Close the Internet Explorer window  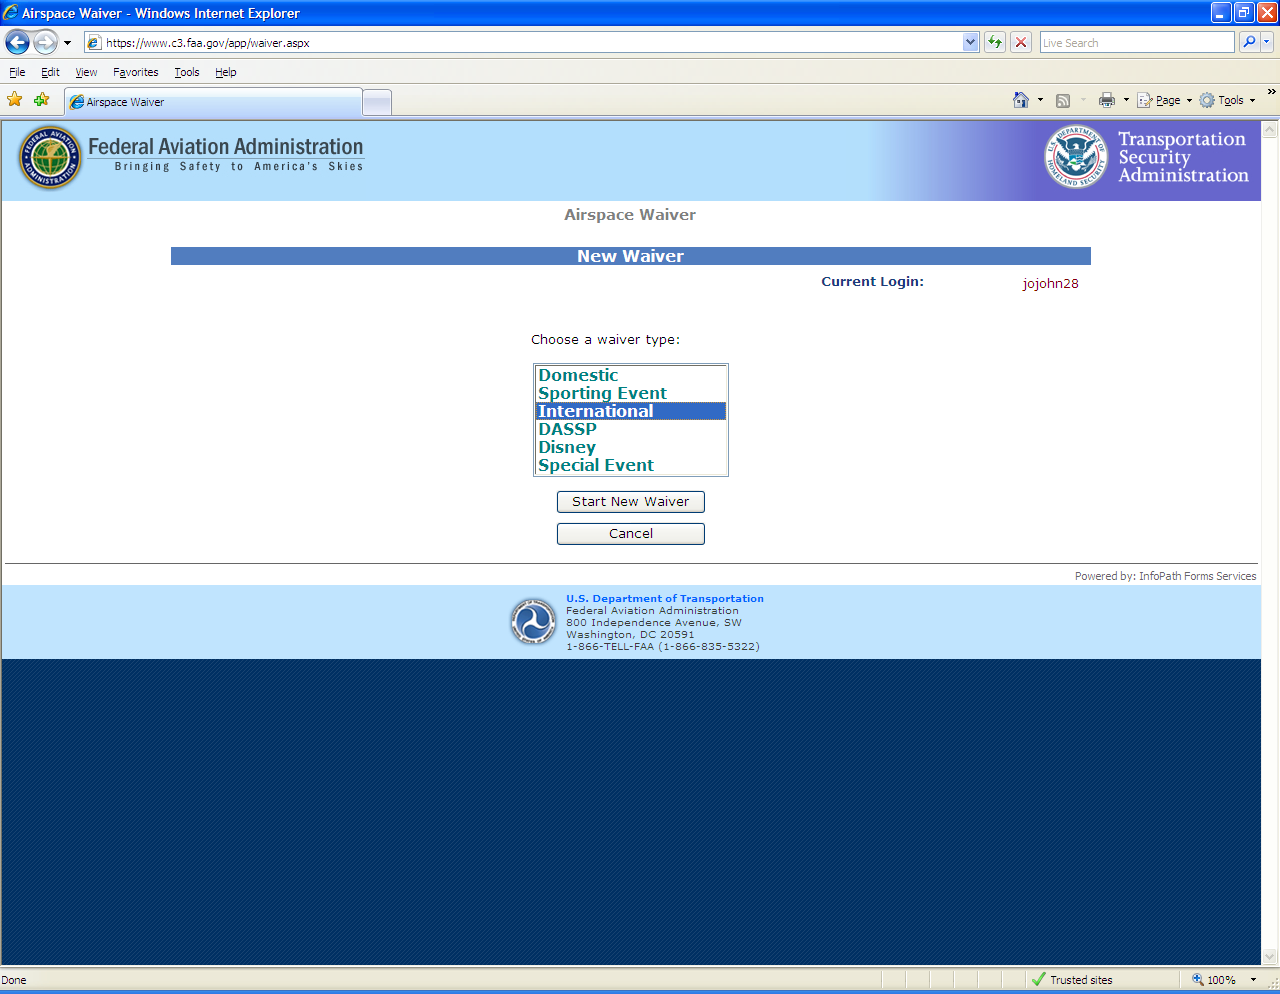click(1267, 13)
